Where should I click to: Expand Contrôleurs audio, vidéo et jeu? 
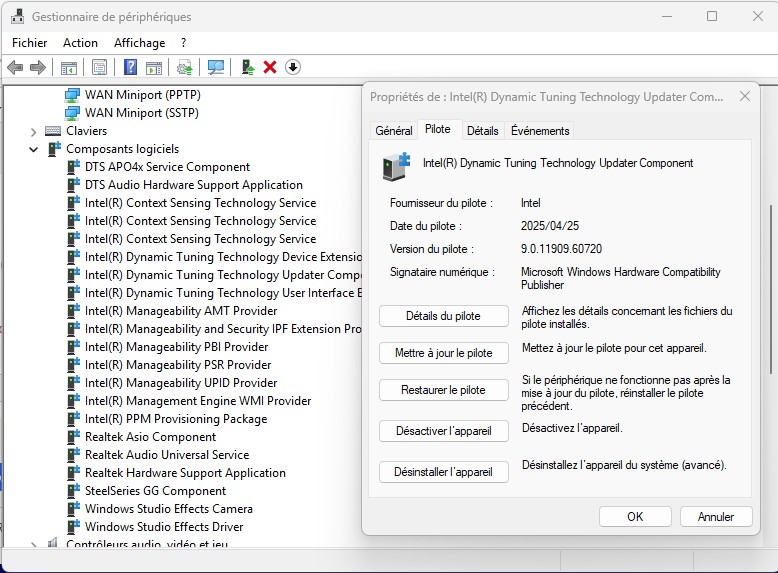click(x=33, y=545)
